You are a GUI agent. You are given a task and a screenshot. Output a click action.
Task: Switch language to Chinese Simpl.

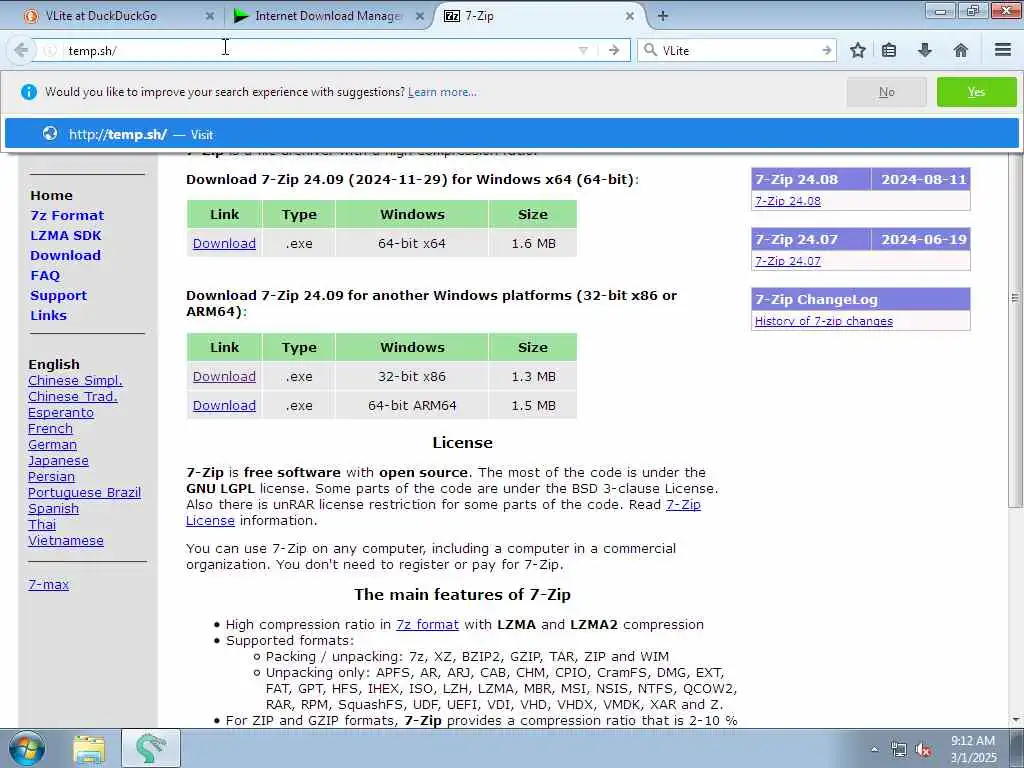[x=75, y=381]
